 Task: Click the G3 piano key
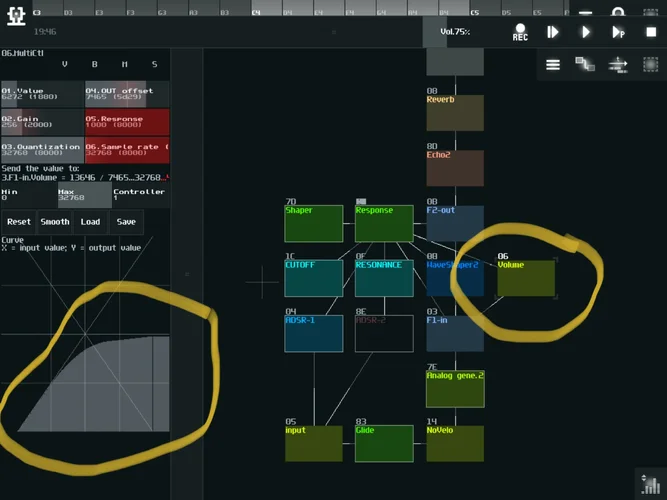tap(173, 8)
